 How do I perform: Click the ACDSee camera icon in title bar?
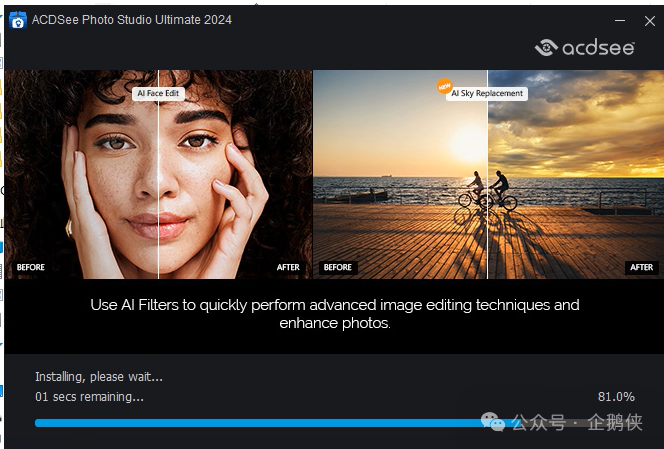pyautogui.click(x=17, y=21)
